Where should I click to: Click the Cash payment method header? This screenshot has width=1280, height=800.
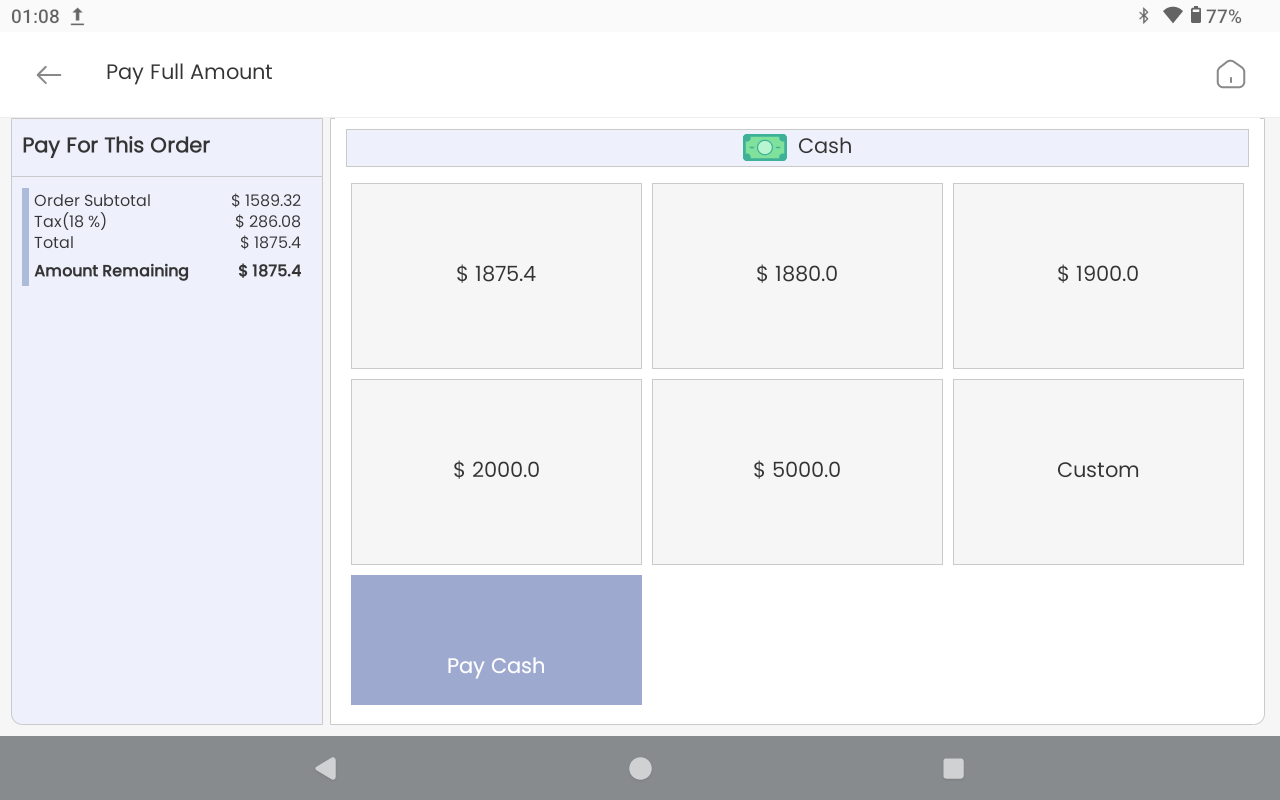coord(797,148)
